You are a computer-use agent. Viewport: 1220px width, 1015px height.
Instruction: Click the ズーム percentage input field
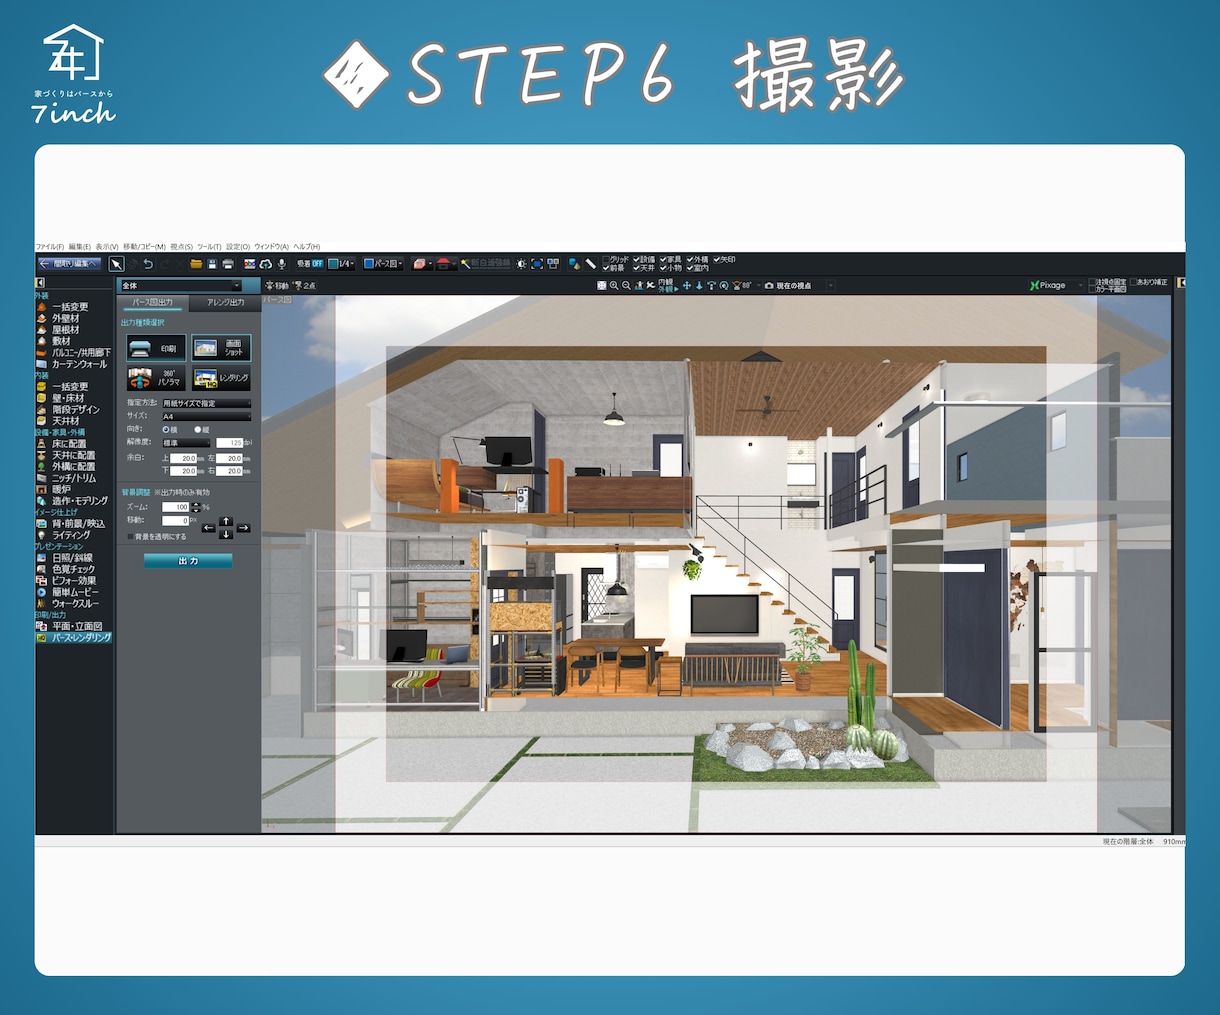click(x=175, y=507)
